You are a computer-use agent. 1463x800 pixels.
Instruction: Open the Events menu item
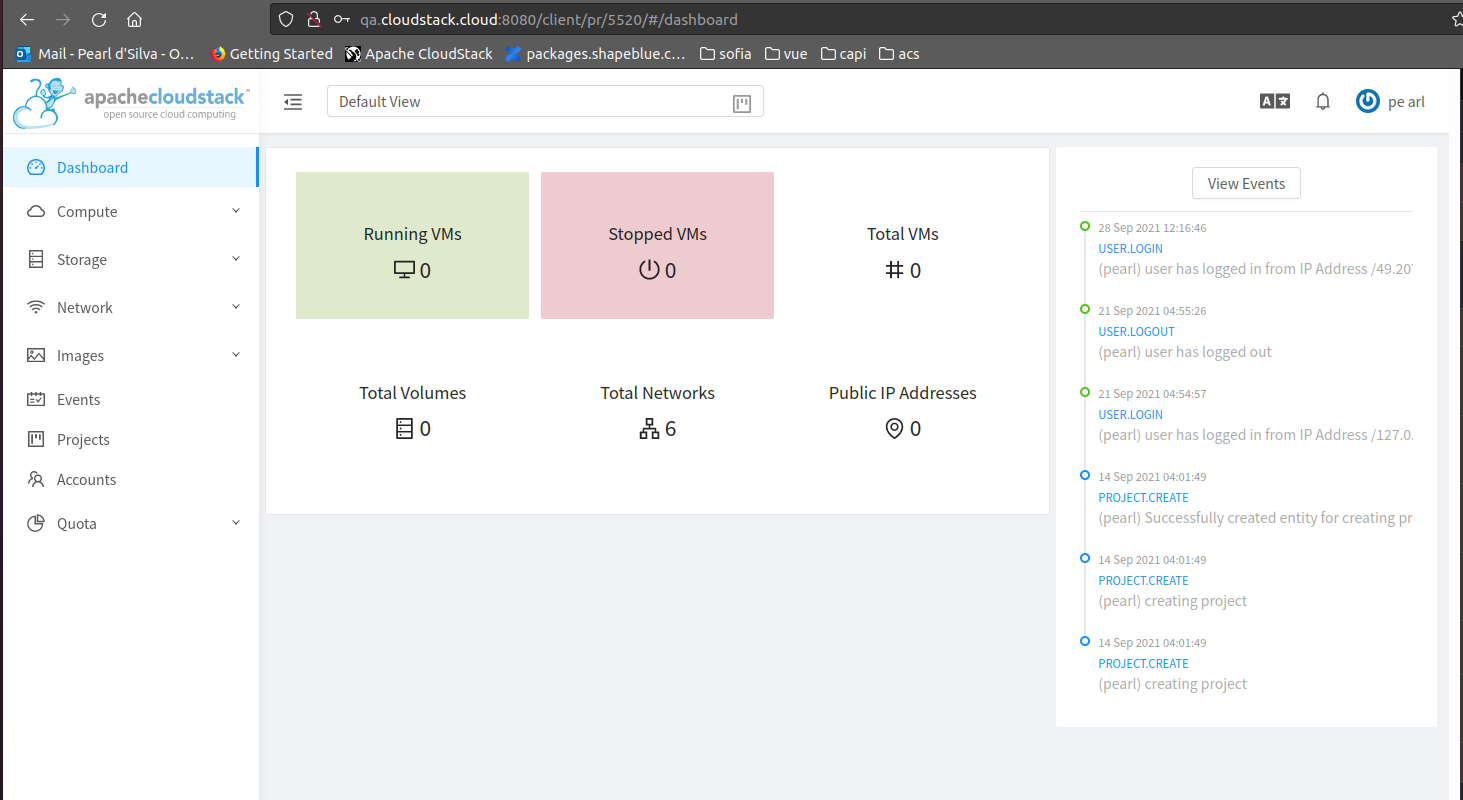click(x=129, y=399)
